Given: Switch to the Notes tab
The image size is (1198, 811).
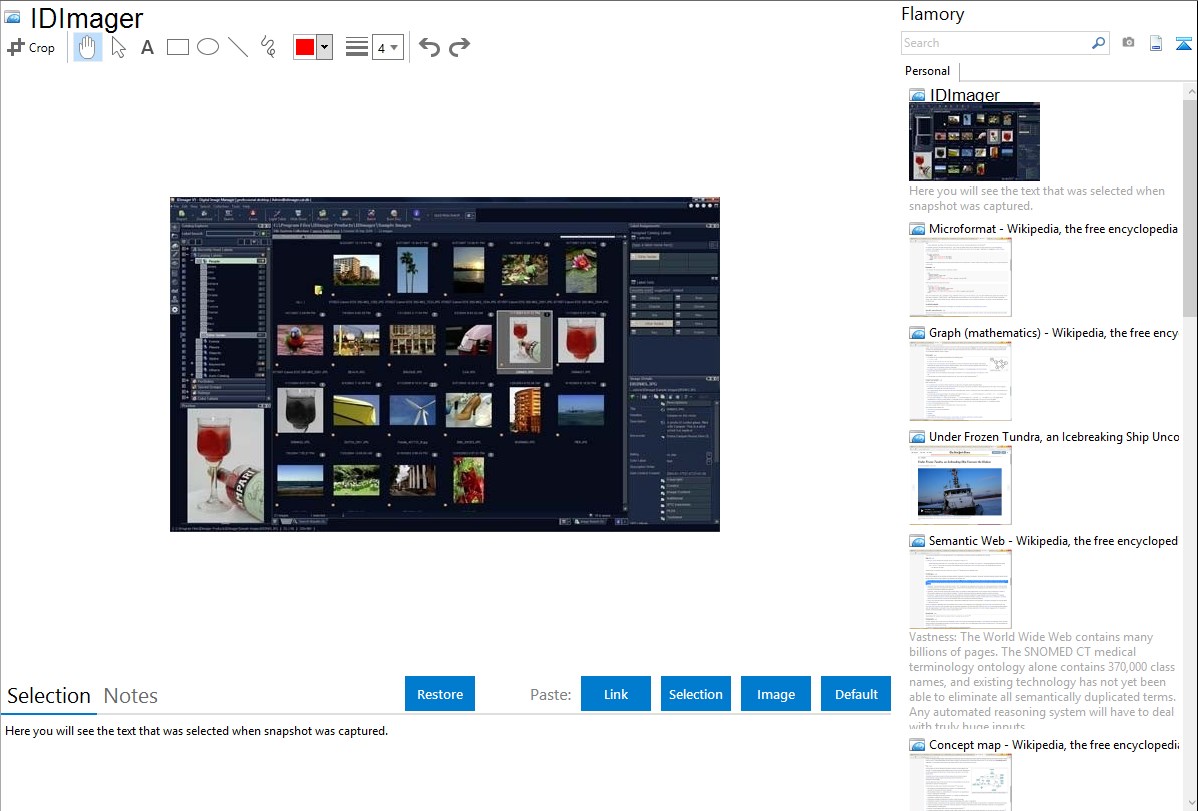Looking at the screenshot, I should coord(131,696).
